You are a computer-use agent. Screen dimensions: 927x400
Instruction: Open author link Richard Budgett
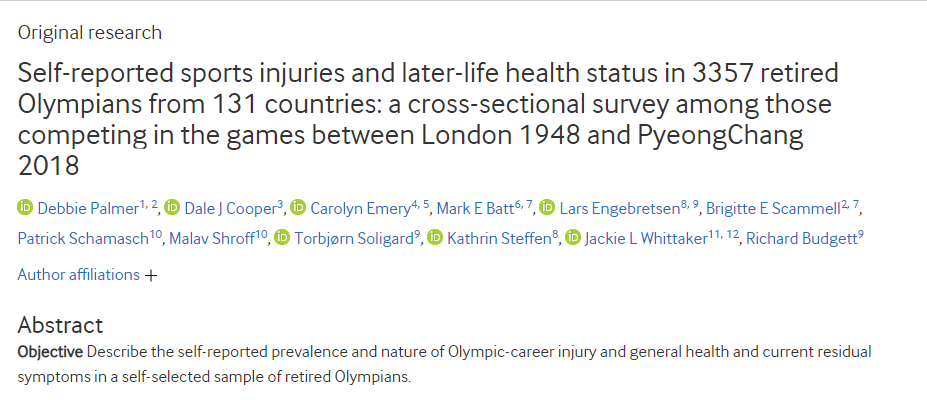(800, 239)
